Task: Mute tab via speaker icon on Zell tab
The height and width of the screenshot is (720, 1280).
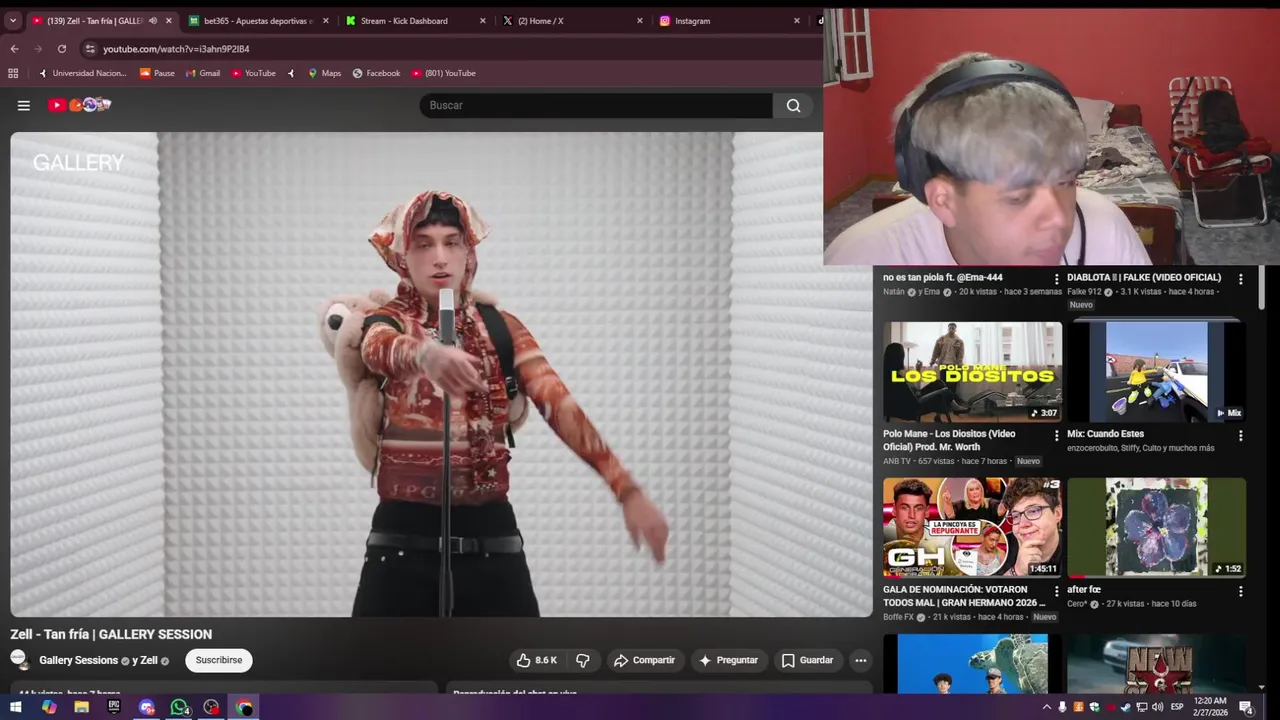Action: point(153,20)
